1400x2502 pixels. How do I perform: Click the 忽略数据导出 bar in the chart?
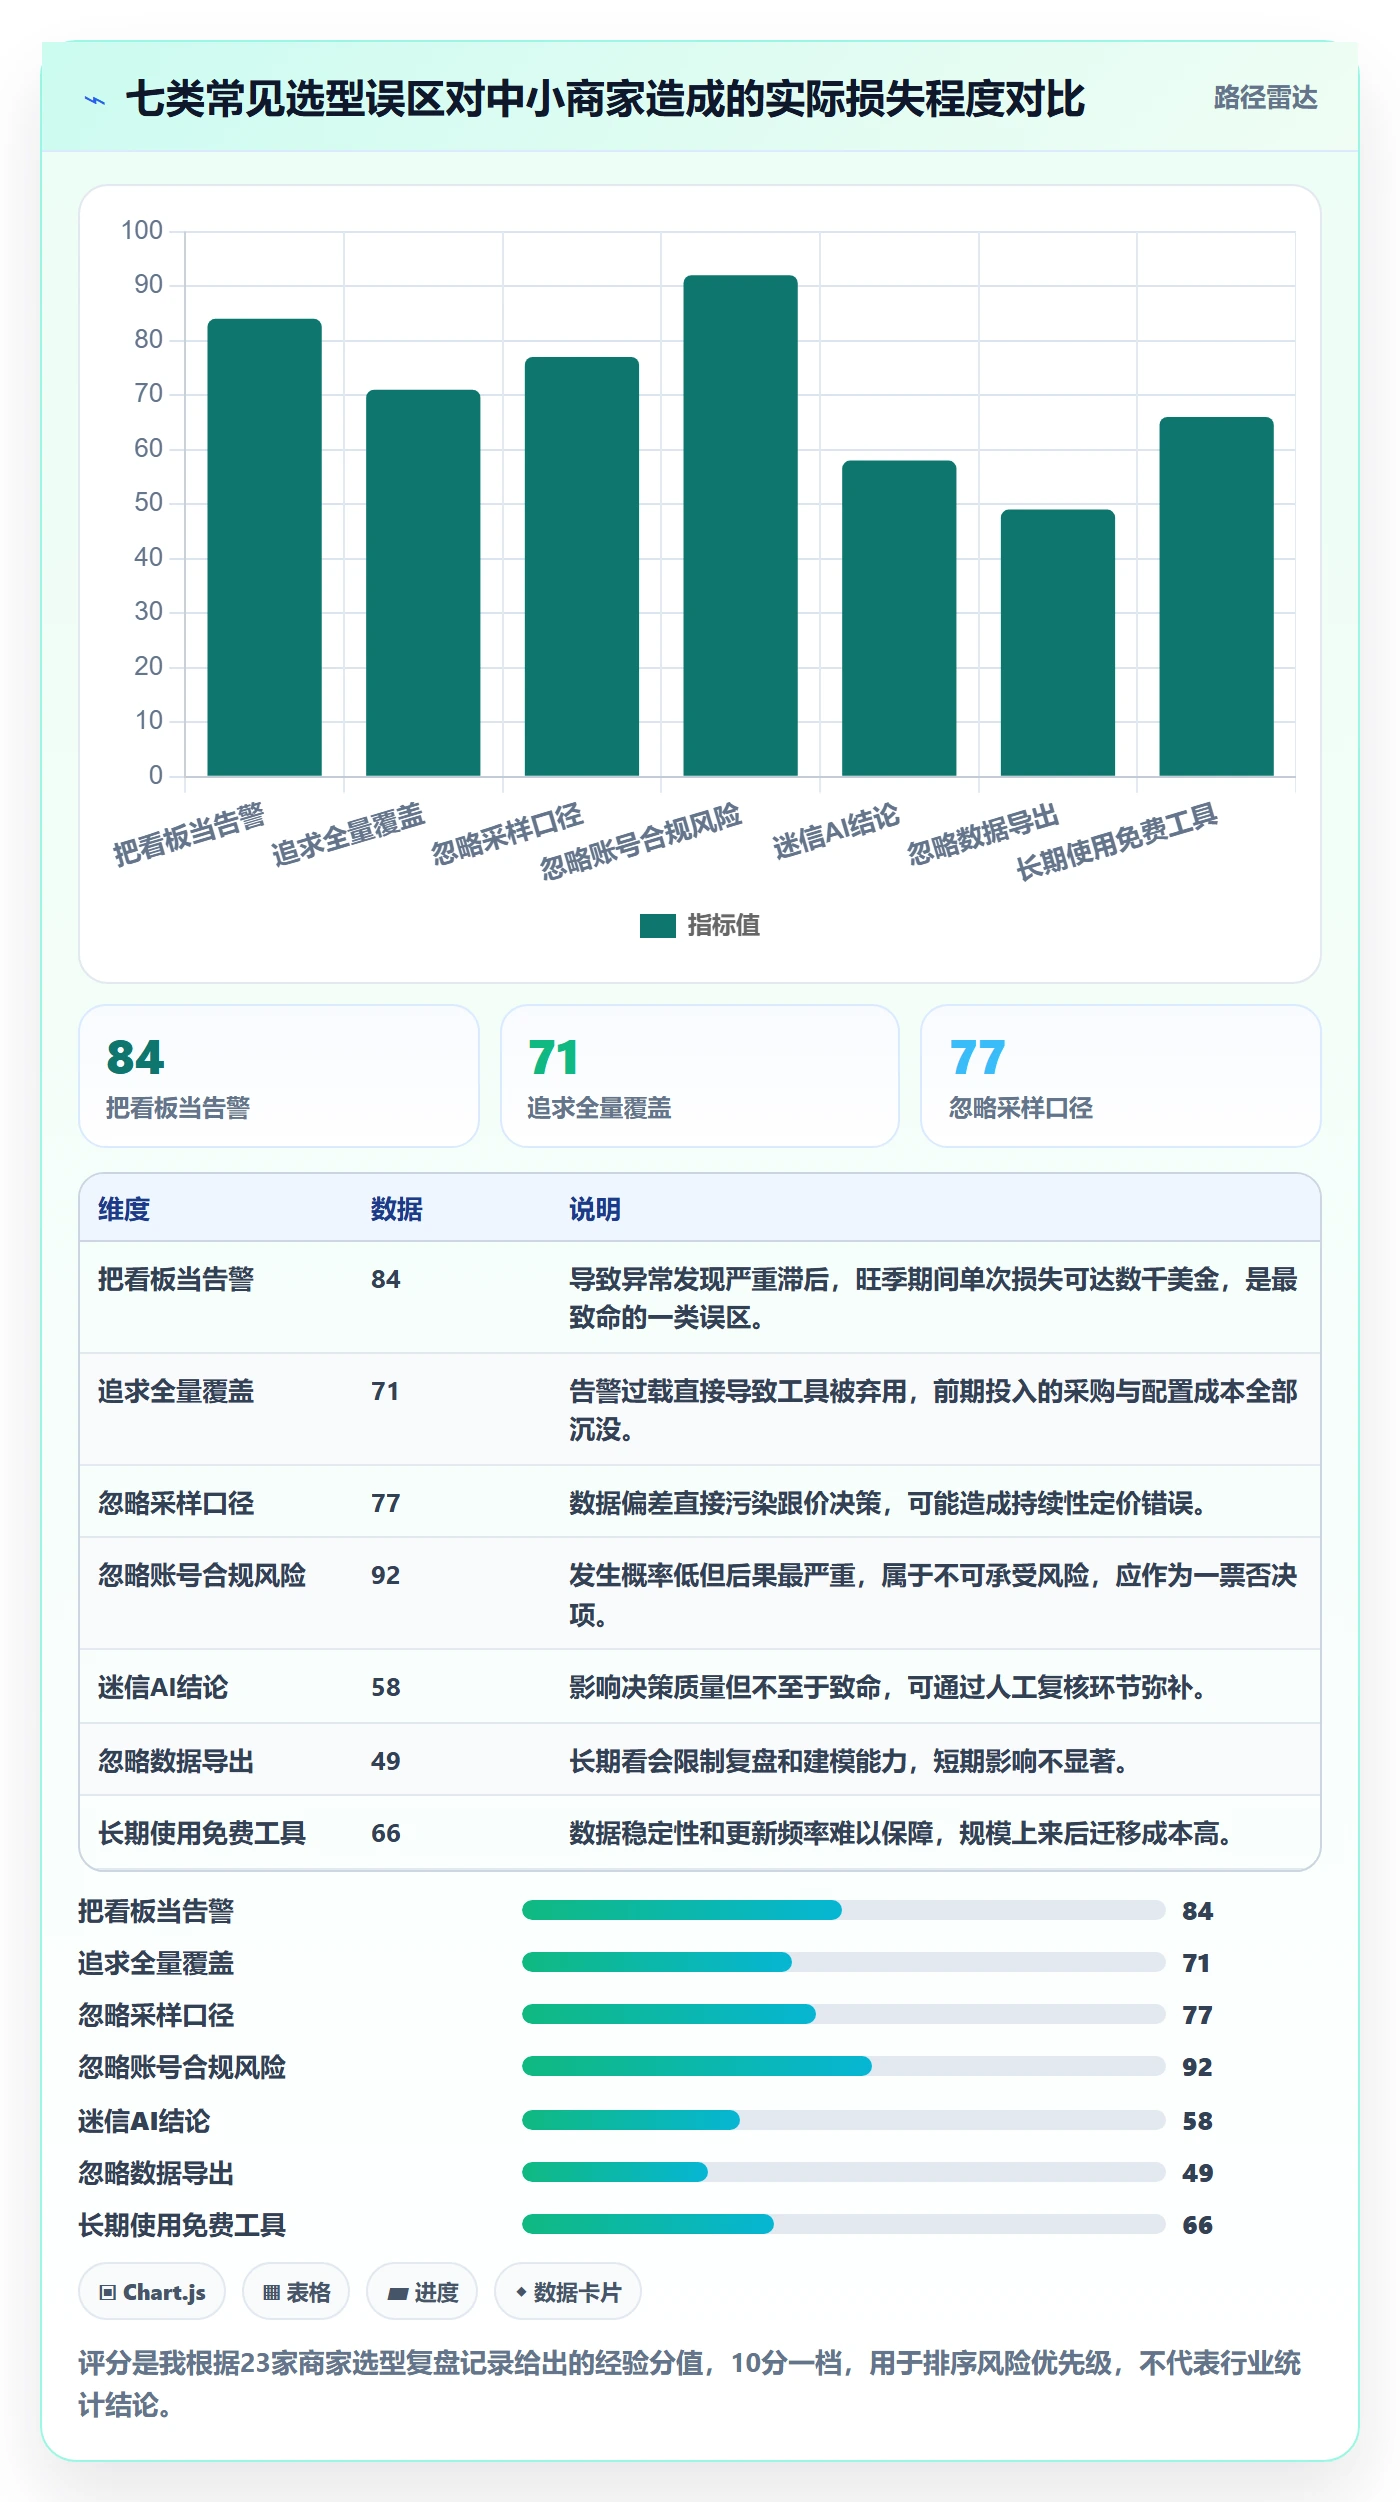click(x=1058, y=643)
